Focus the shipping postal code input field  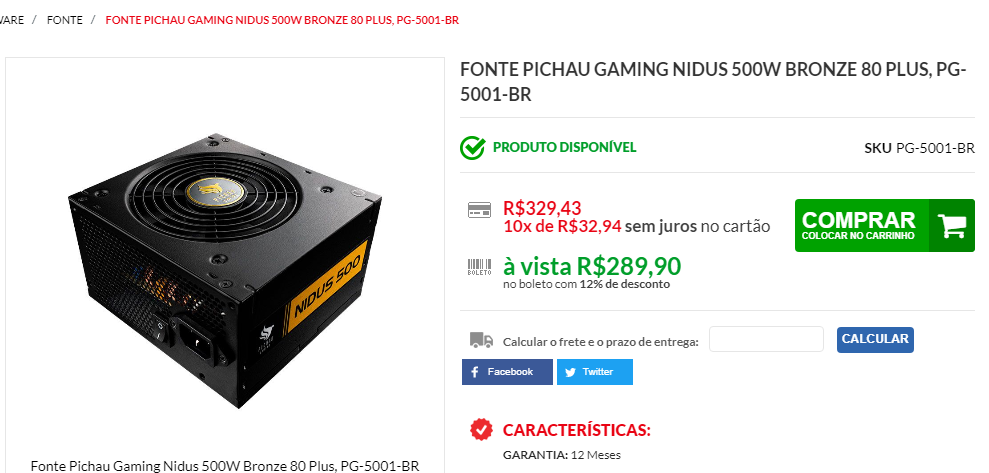pos(766,339)
